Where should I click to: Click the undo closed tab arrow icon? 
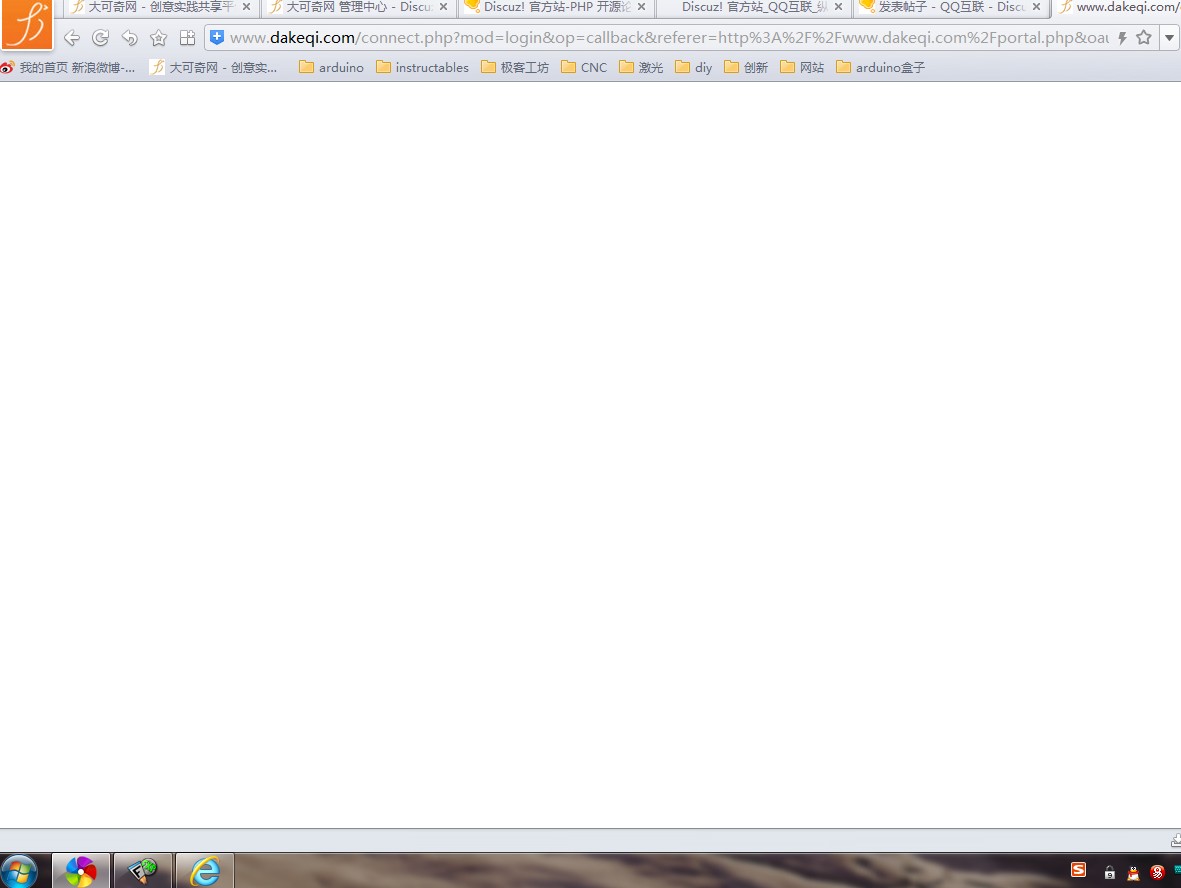(x=129, y=38)
